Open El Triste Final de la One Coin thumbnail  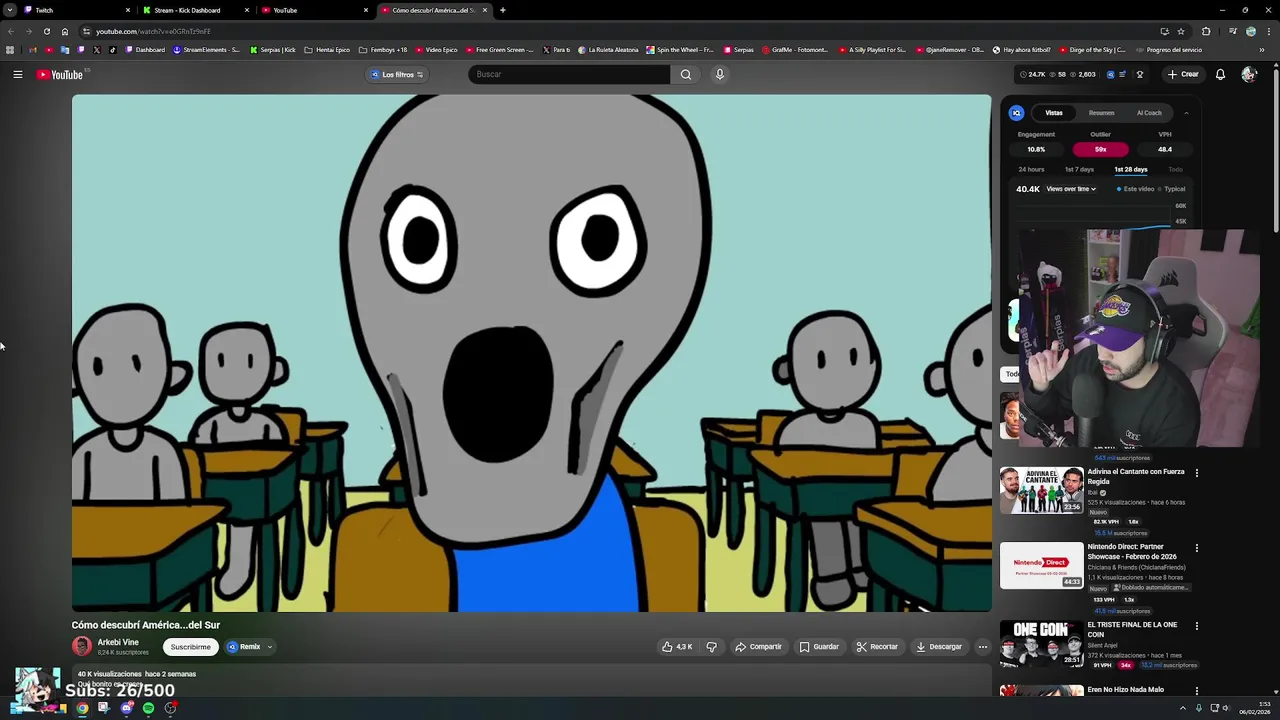pos(1041,643)
